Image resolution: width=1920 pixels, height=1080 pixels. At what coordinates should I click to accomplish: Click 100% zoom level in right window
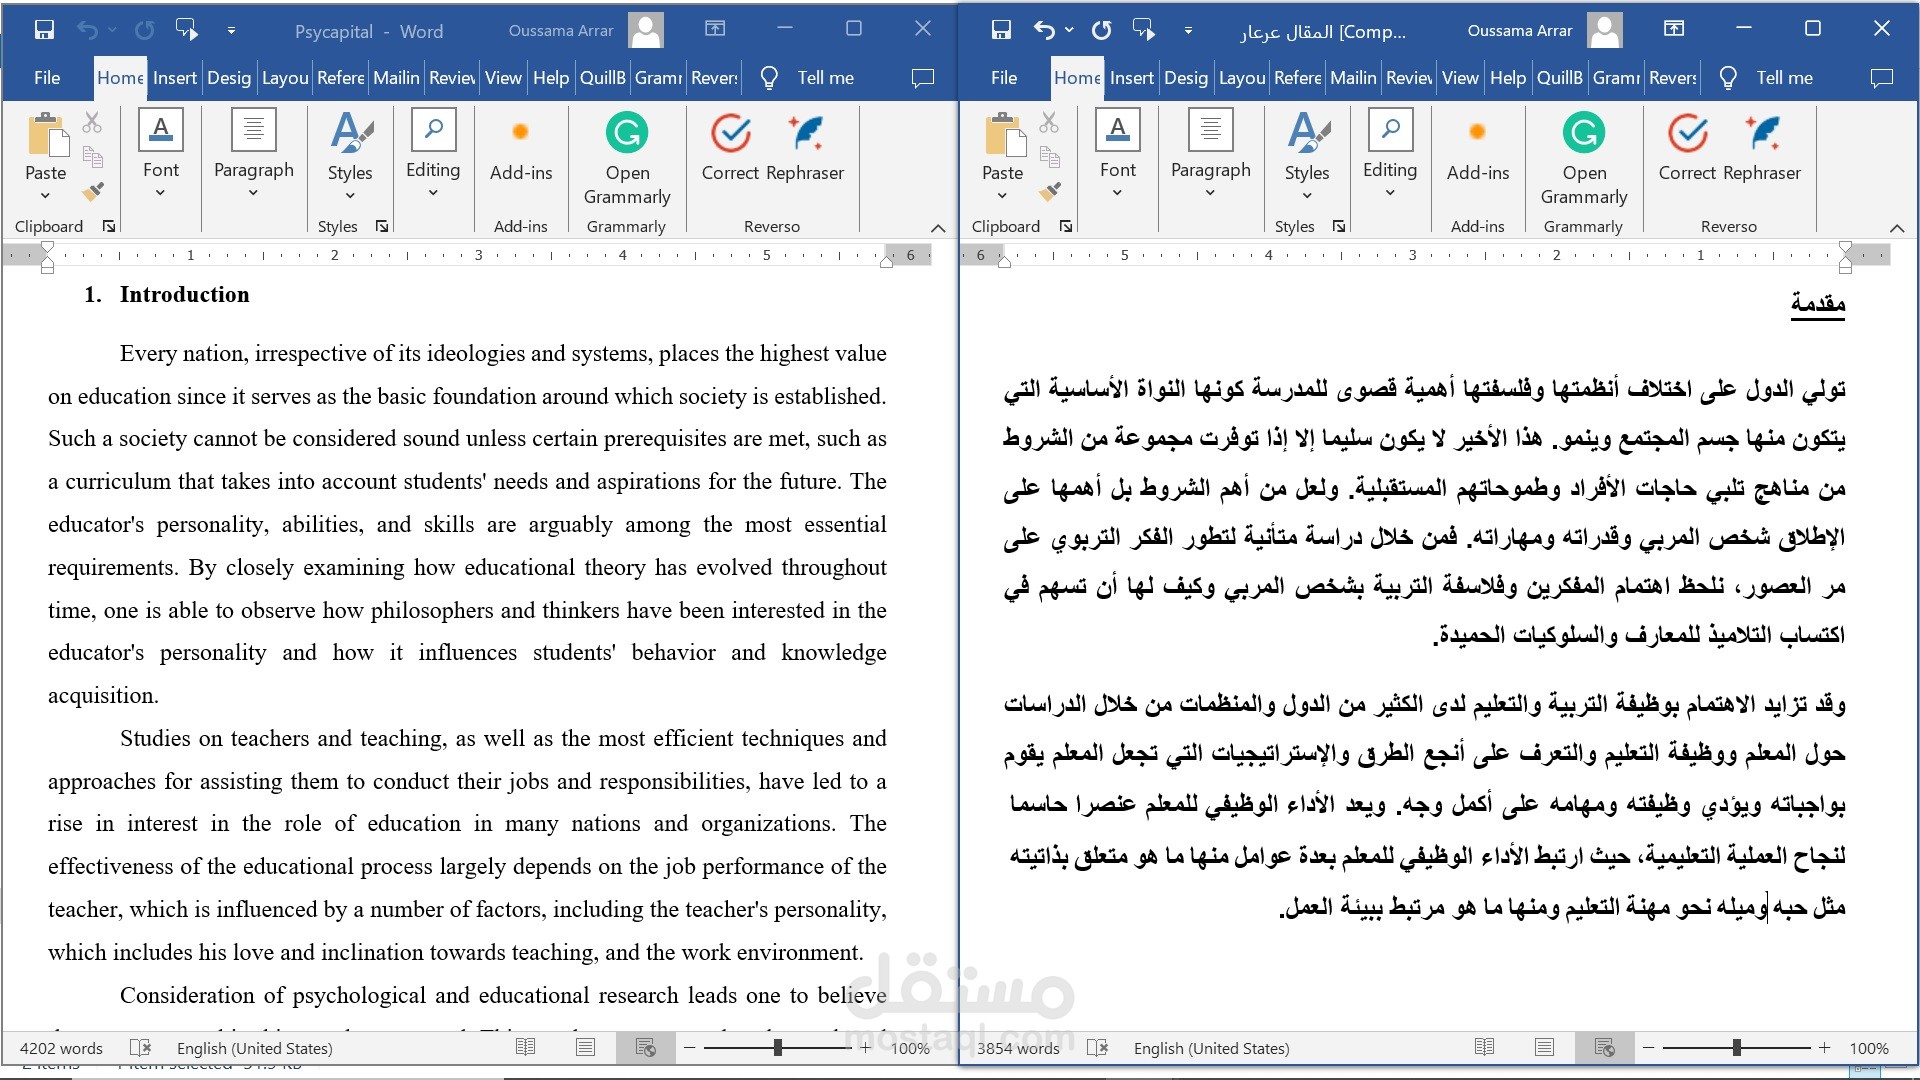[x=1869, y=1048]
